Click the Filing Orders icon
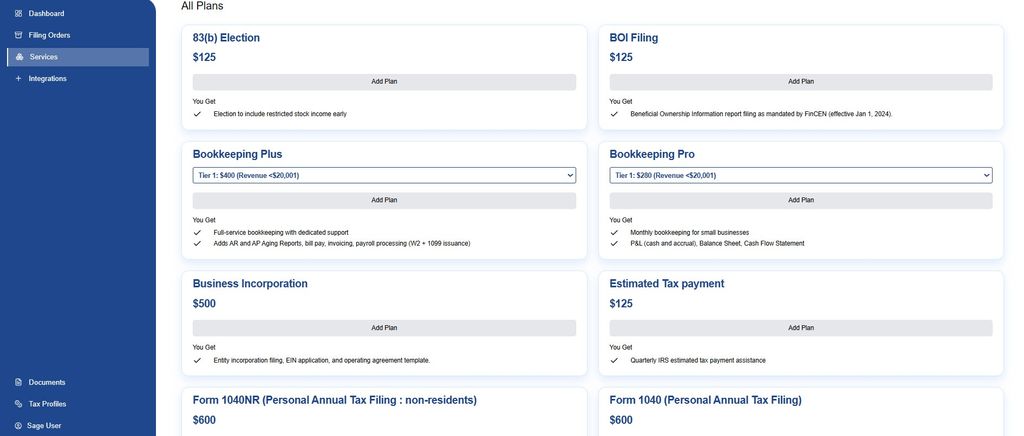This screenshot has height=436, width=1024. click(18, 35)
